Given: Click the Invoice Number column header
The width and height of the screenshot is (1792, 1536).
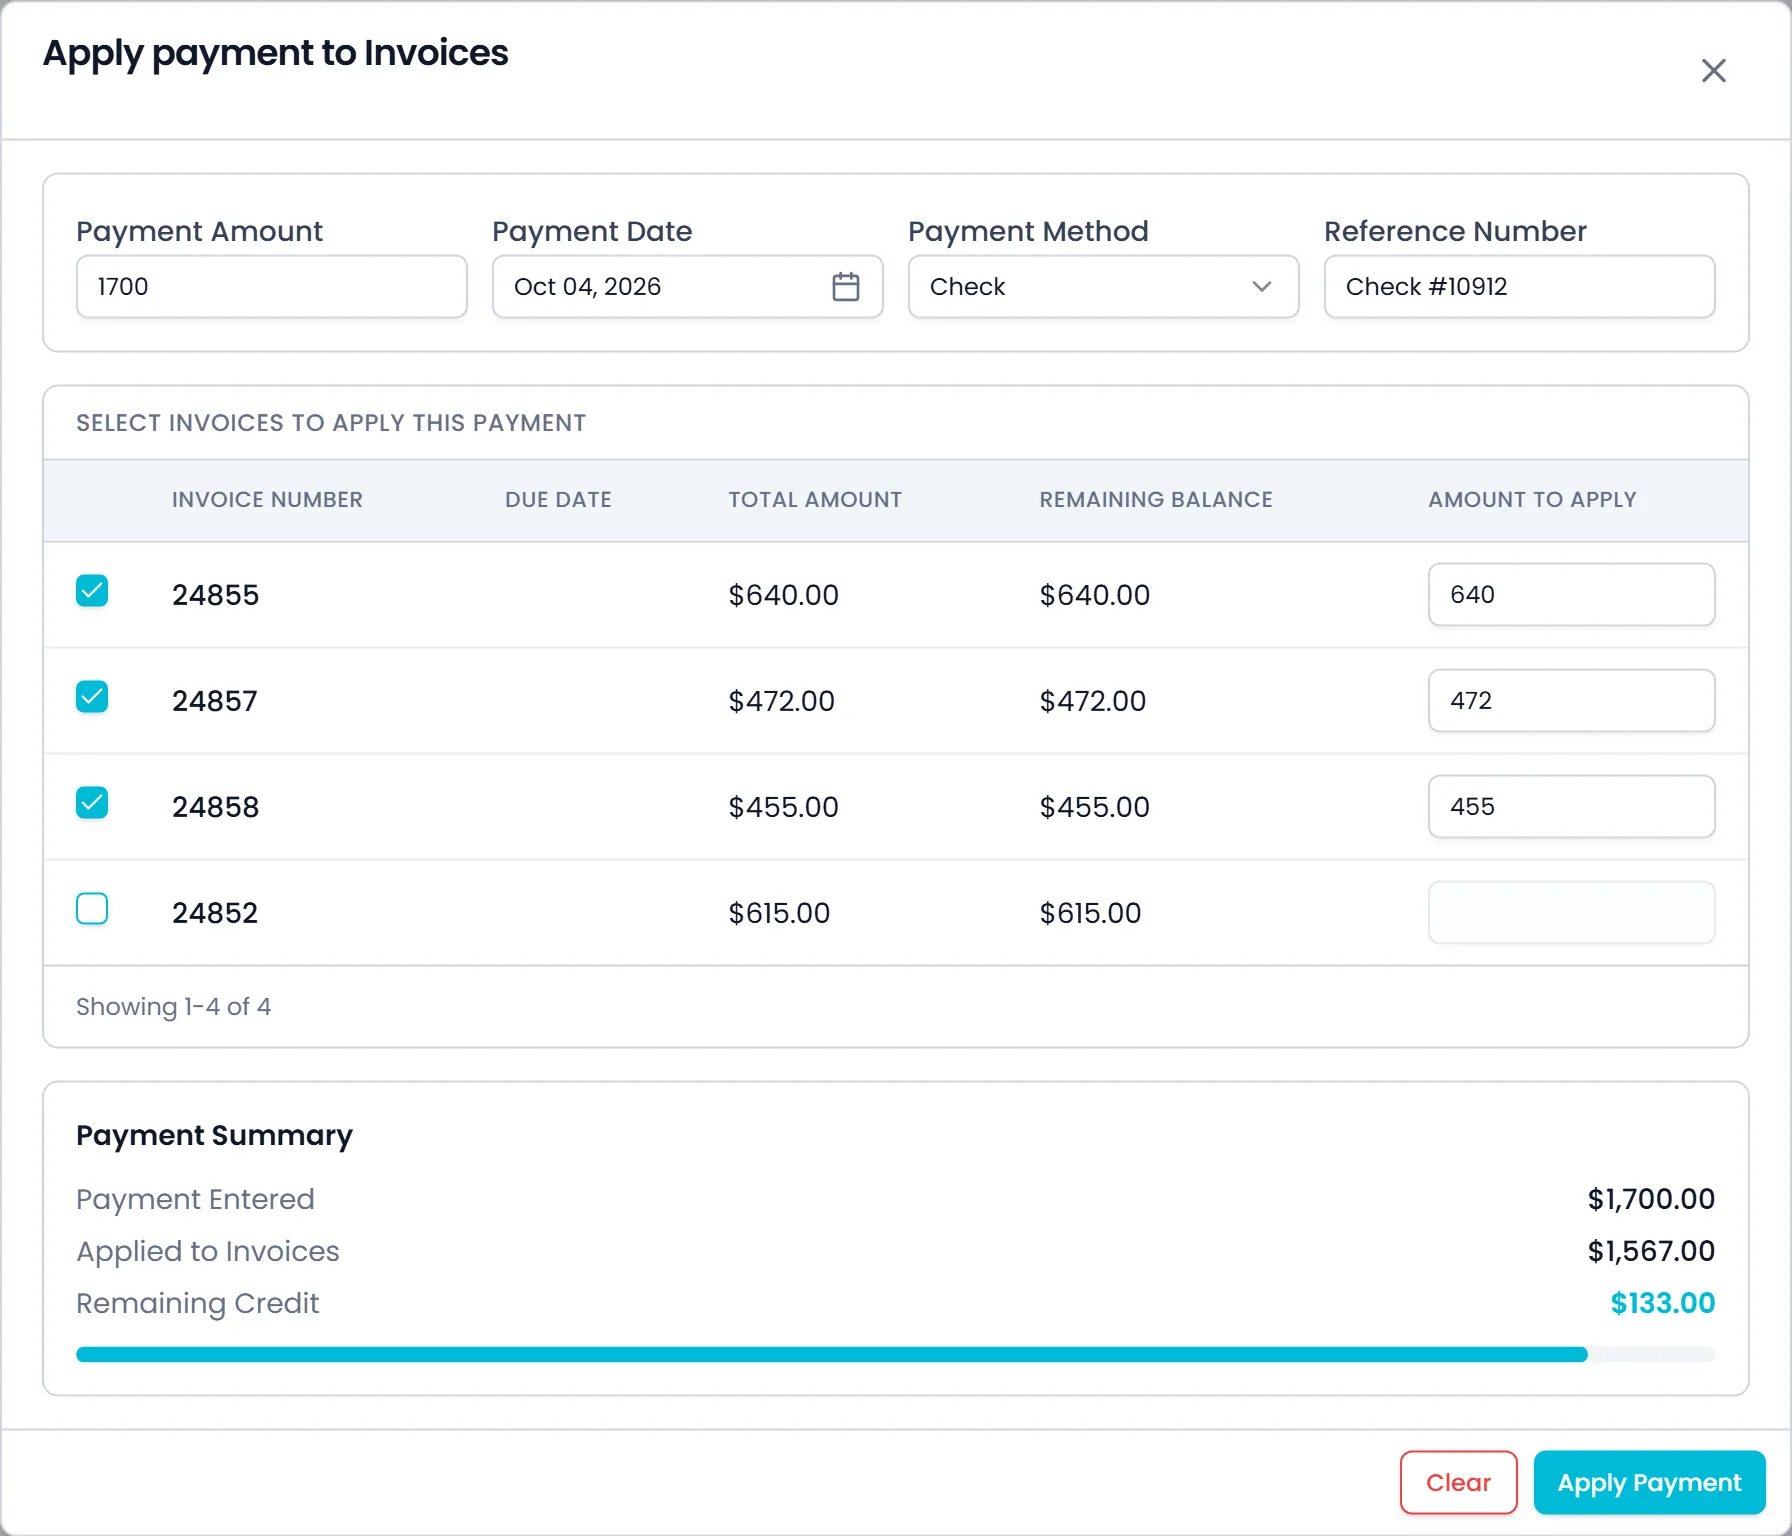Looking at the screenshot, I should pyautogui.click(x=267, y=500).
